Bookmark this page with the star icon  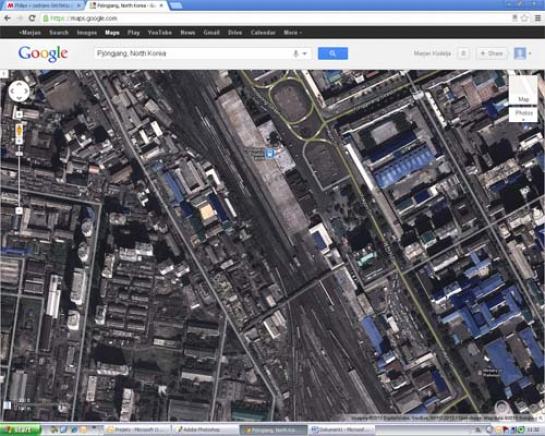click(x=525, y=18)
